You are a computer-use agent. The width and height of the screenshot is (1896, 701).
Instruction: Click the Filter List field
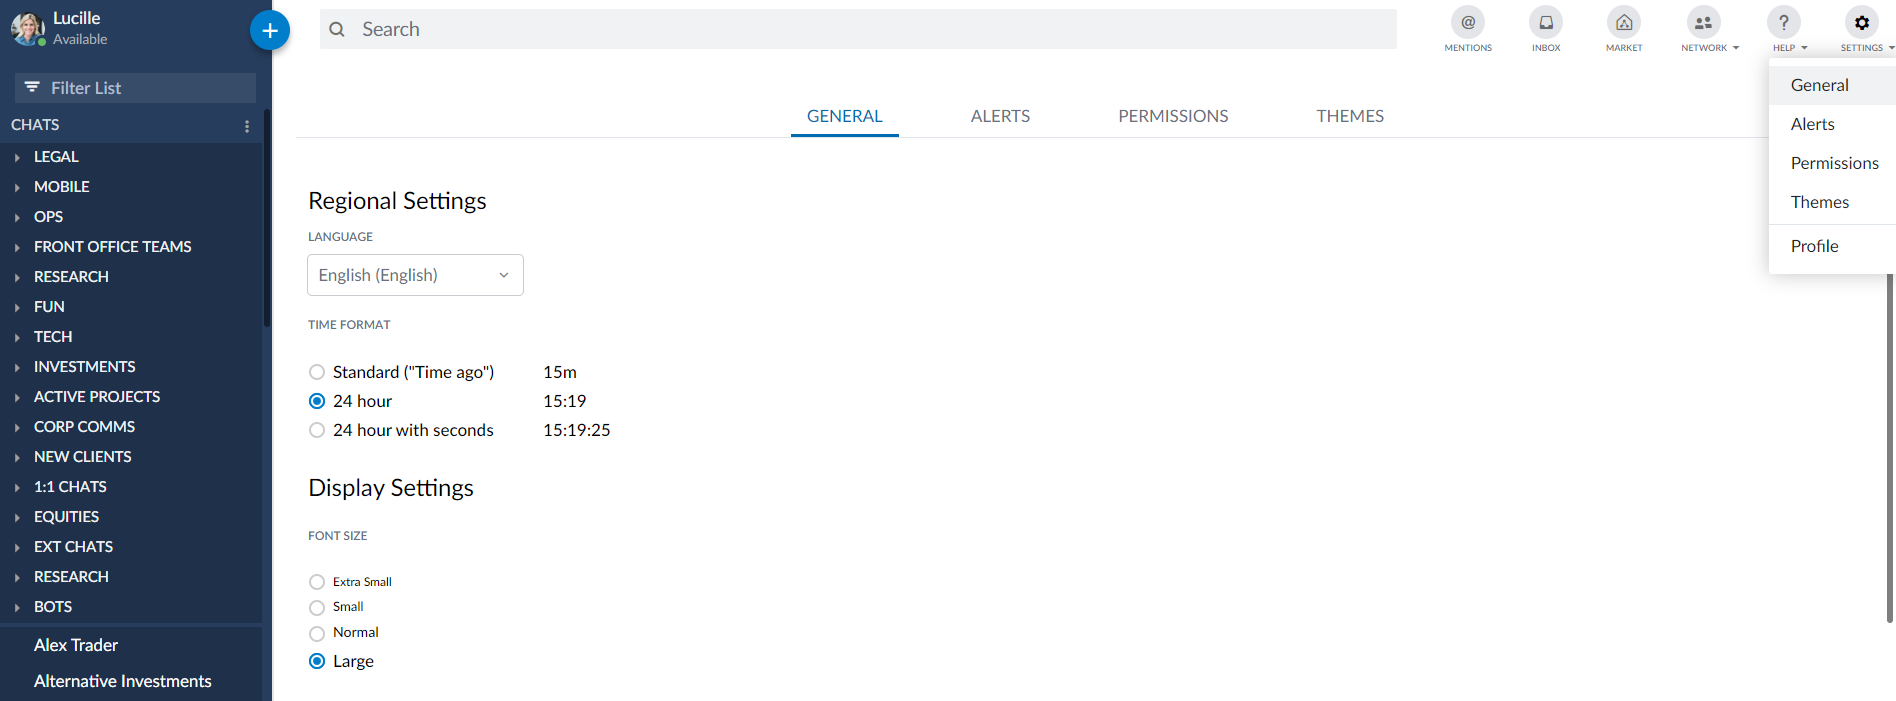point(135,88)
